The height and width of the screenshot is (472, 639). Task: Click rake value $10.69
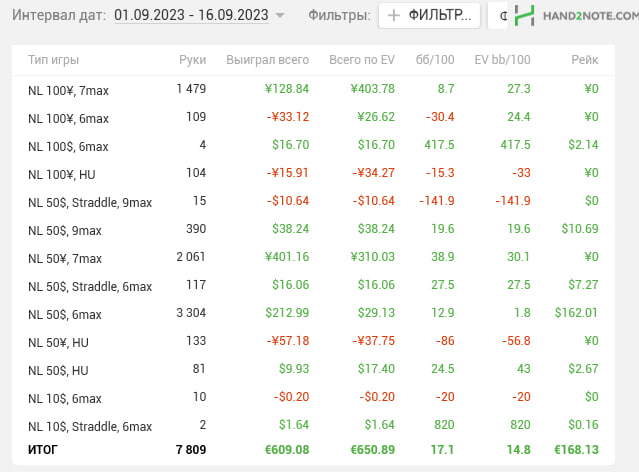point(580,229)
